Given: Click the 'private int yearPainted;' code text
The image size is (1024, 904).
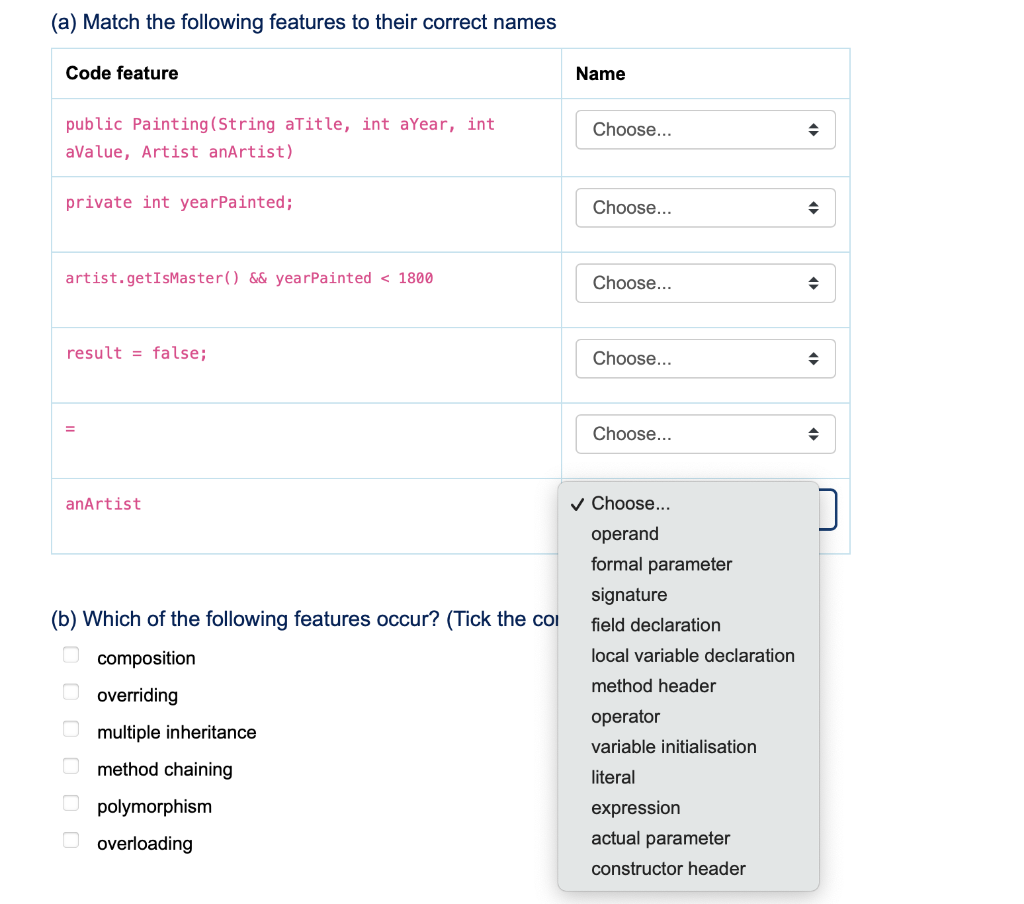Looking at the screenshot, I should (180, 202).
